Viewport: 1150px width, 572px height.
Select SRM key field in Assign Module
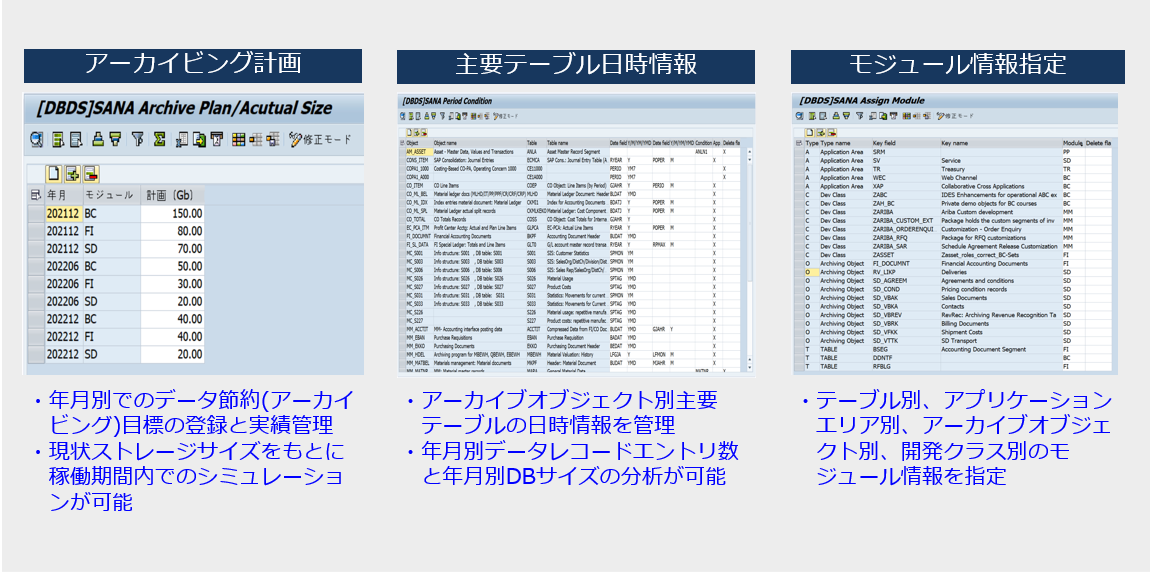[906, 152]
